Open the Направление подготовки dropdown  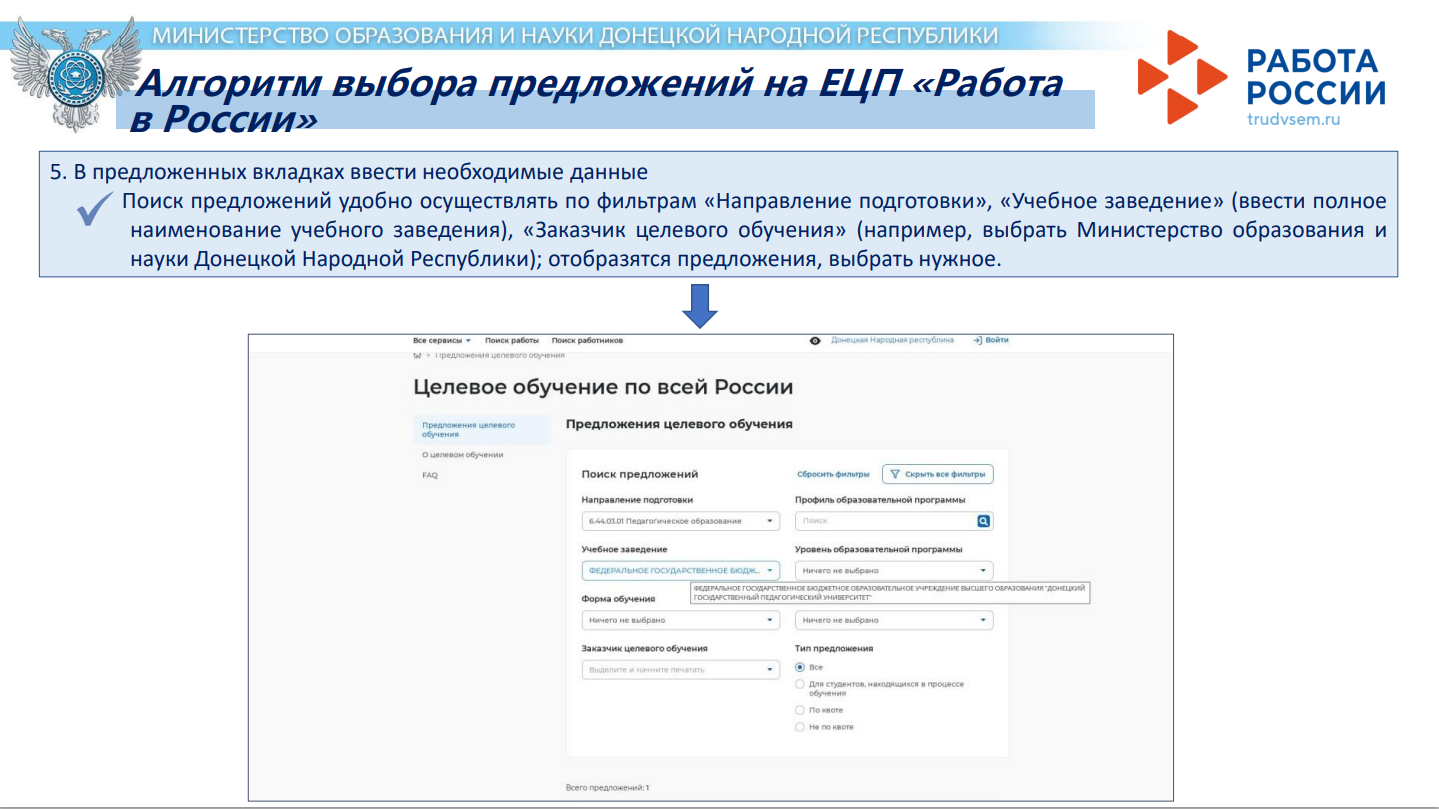[680, 521]
